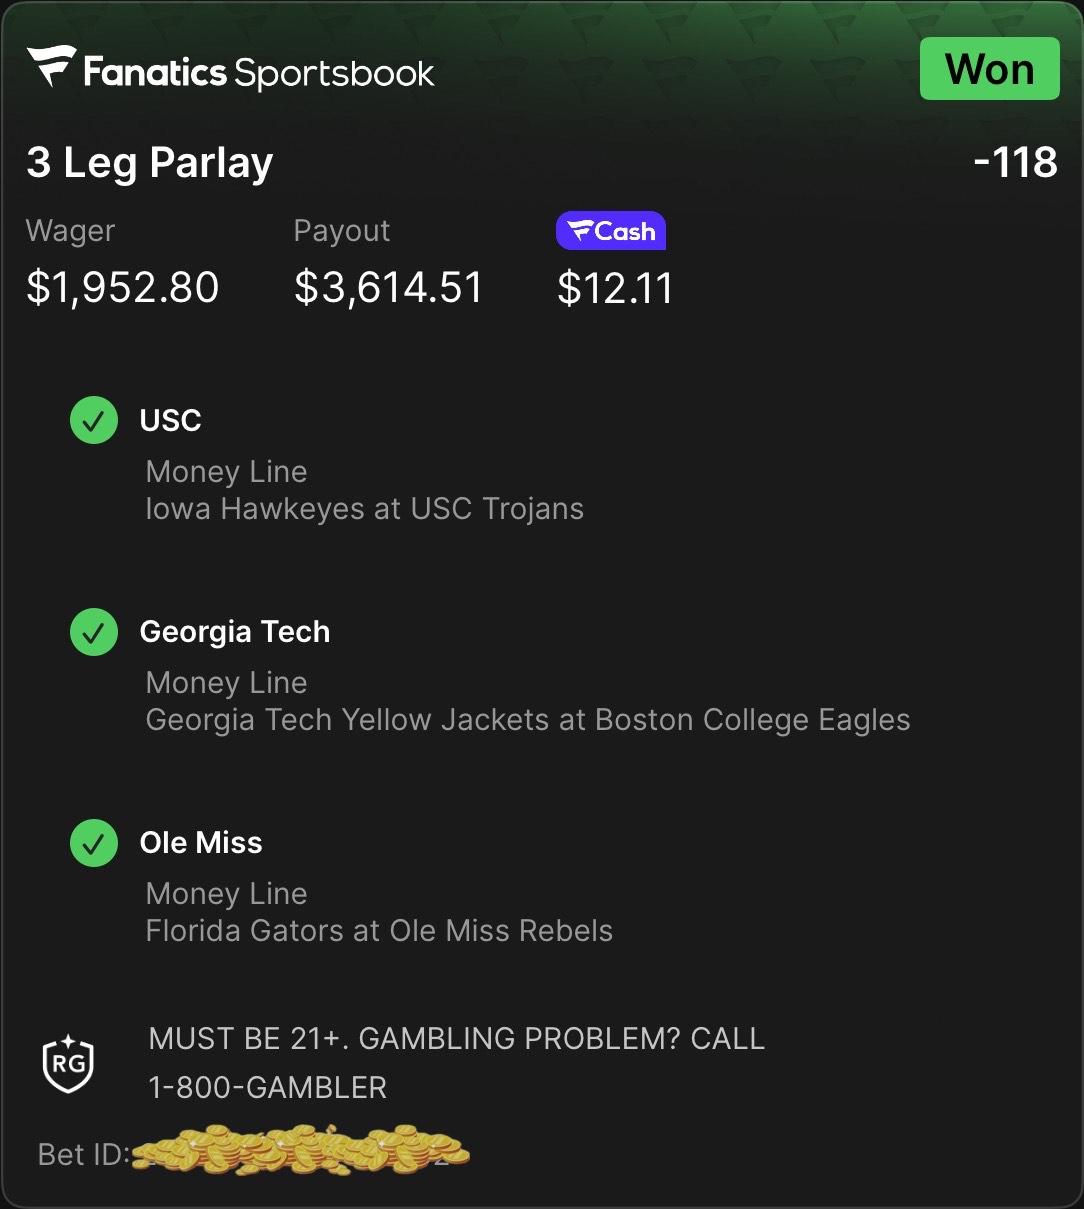1084x1209 pixels.
Task: Click the $3,614.51 payout amount
Action: [x=388, y=288]
